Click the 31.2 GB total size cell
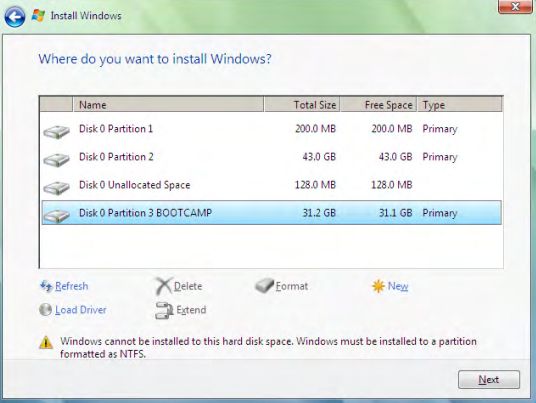This screenshot has width=536, height=403. [x=319, y=213]
